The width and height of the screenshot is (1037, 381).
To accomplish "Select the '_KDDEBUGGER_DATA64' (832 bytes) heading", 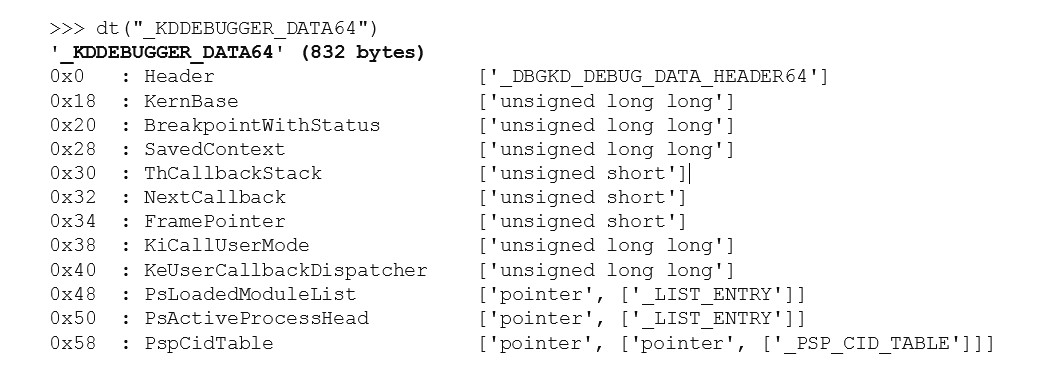I will 237,52.
